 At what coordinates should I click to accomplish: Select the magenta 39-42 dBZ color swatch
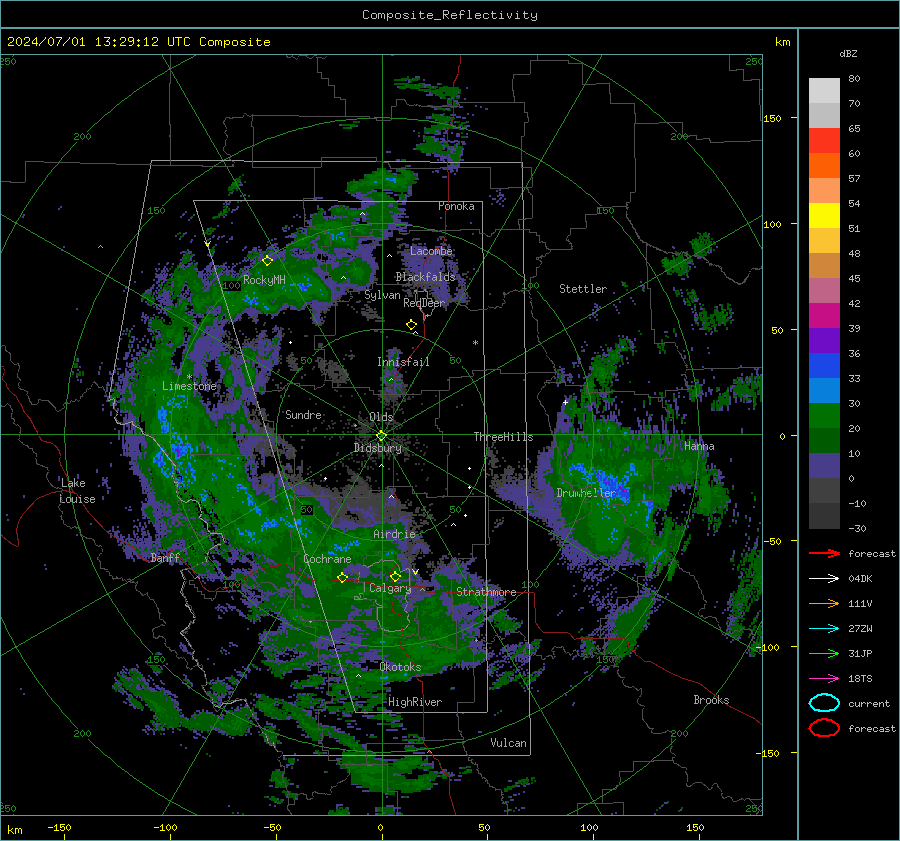(x=824, y=316)
